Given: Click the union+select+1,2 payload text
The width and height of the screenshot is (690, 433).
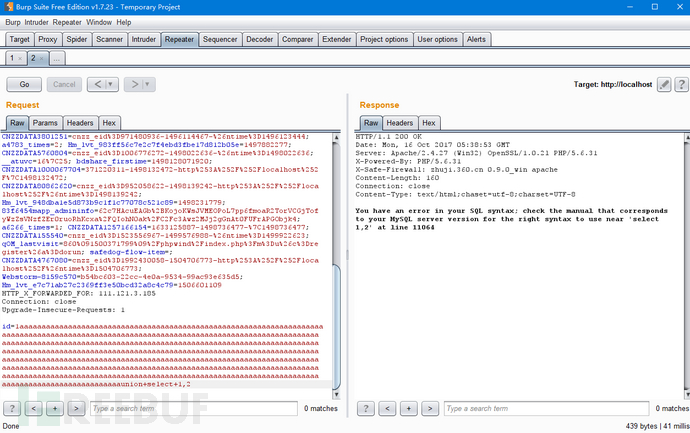Looking at the screenshot, I should click(x=155, y=384).
